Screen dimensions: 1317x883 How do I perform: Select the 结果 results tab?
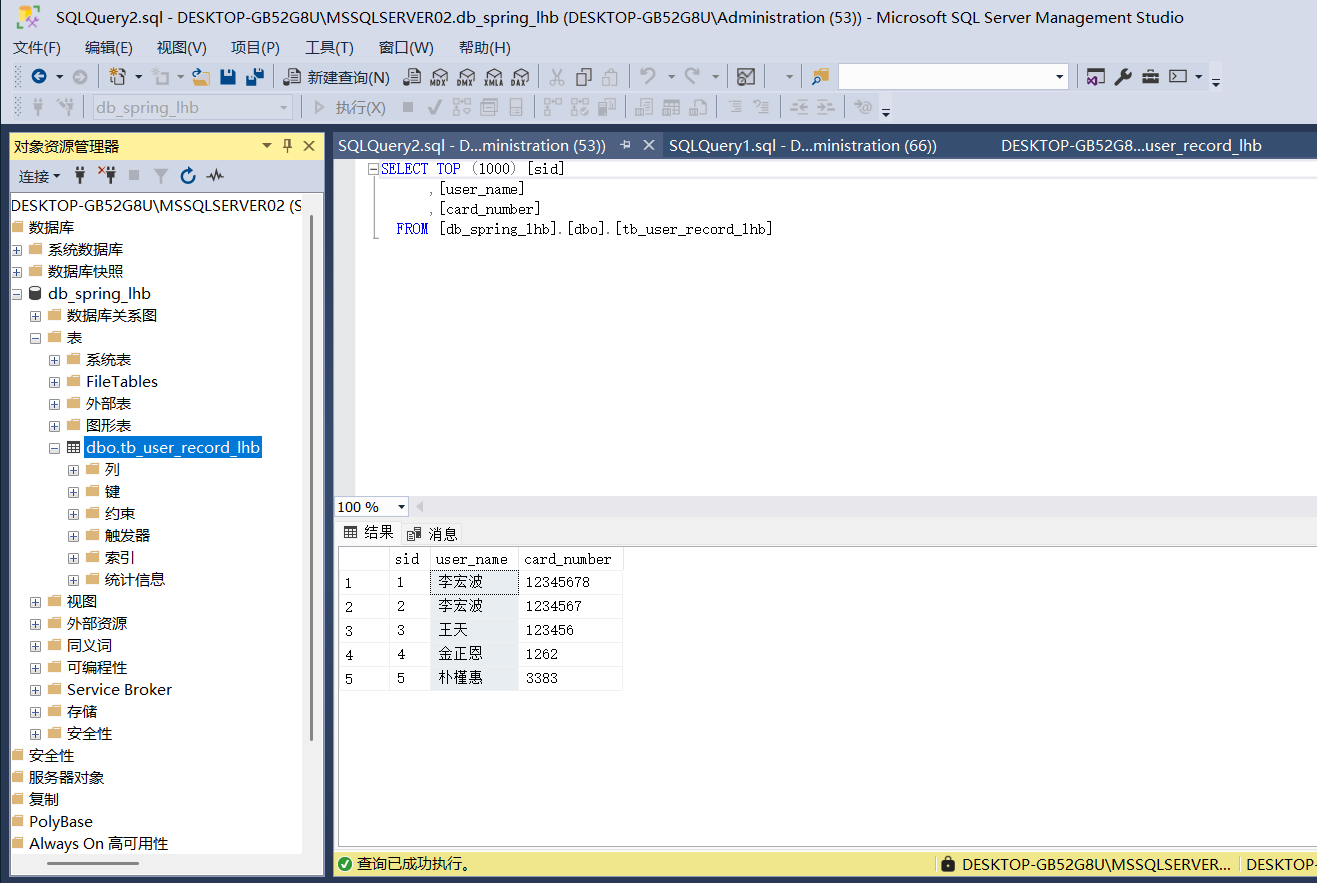[x=369, y=532]
